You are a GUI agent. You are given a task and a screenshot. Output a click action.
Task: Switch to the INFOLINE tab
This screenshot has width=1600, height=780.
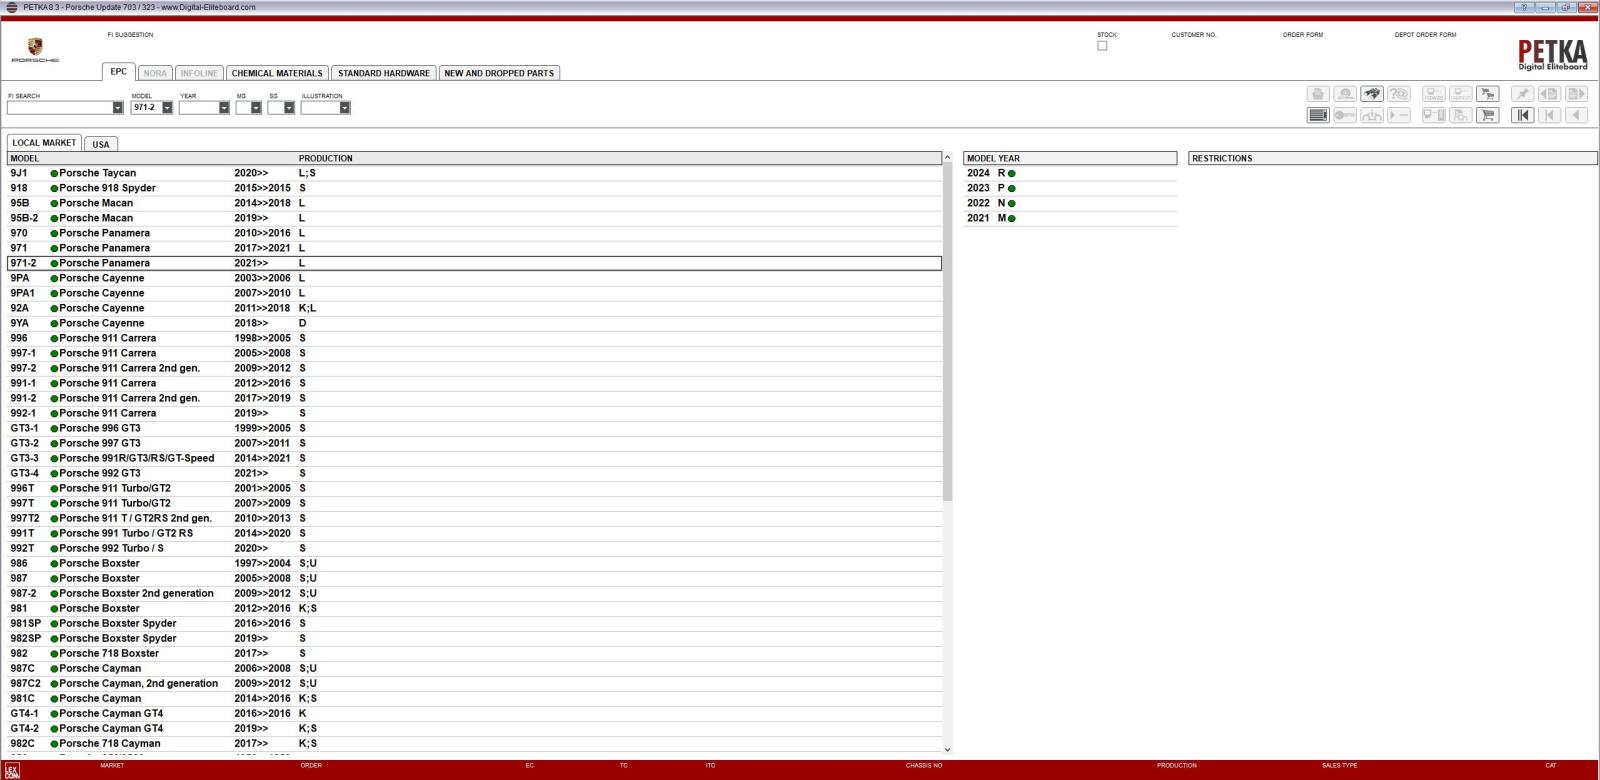point(199,73)
